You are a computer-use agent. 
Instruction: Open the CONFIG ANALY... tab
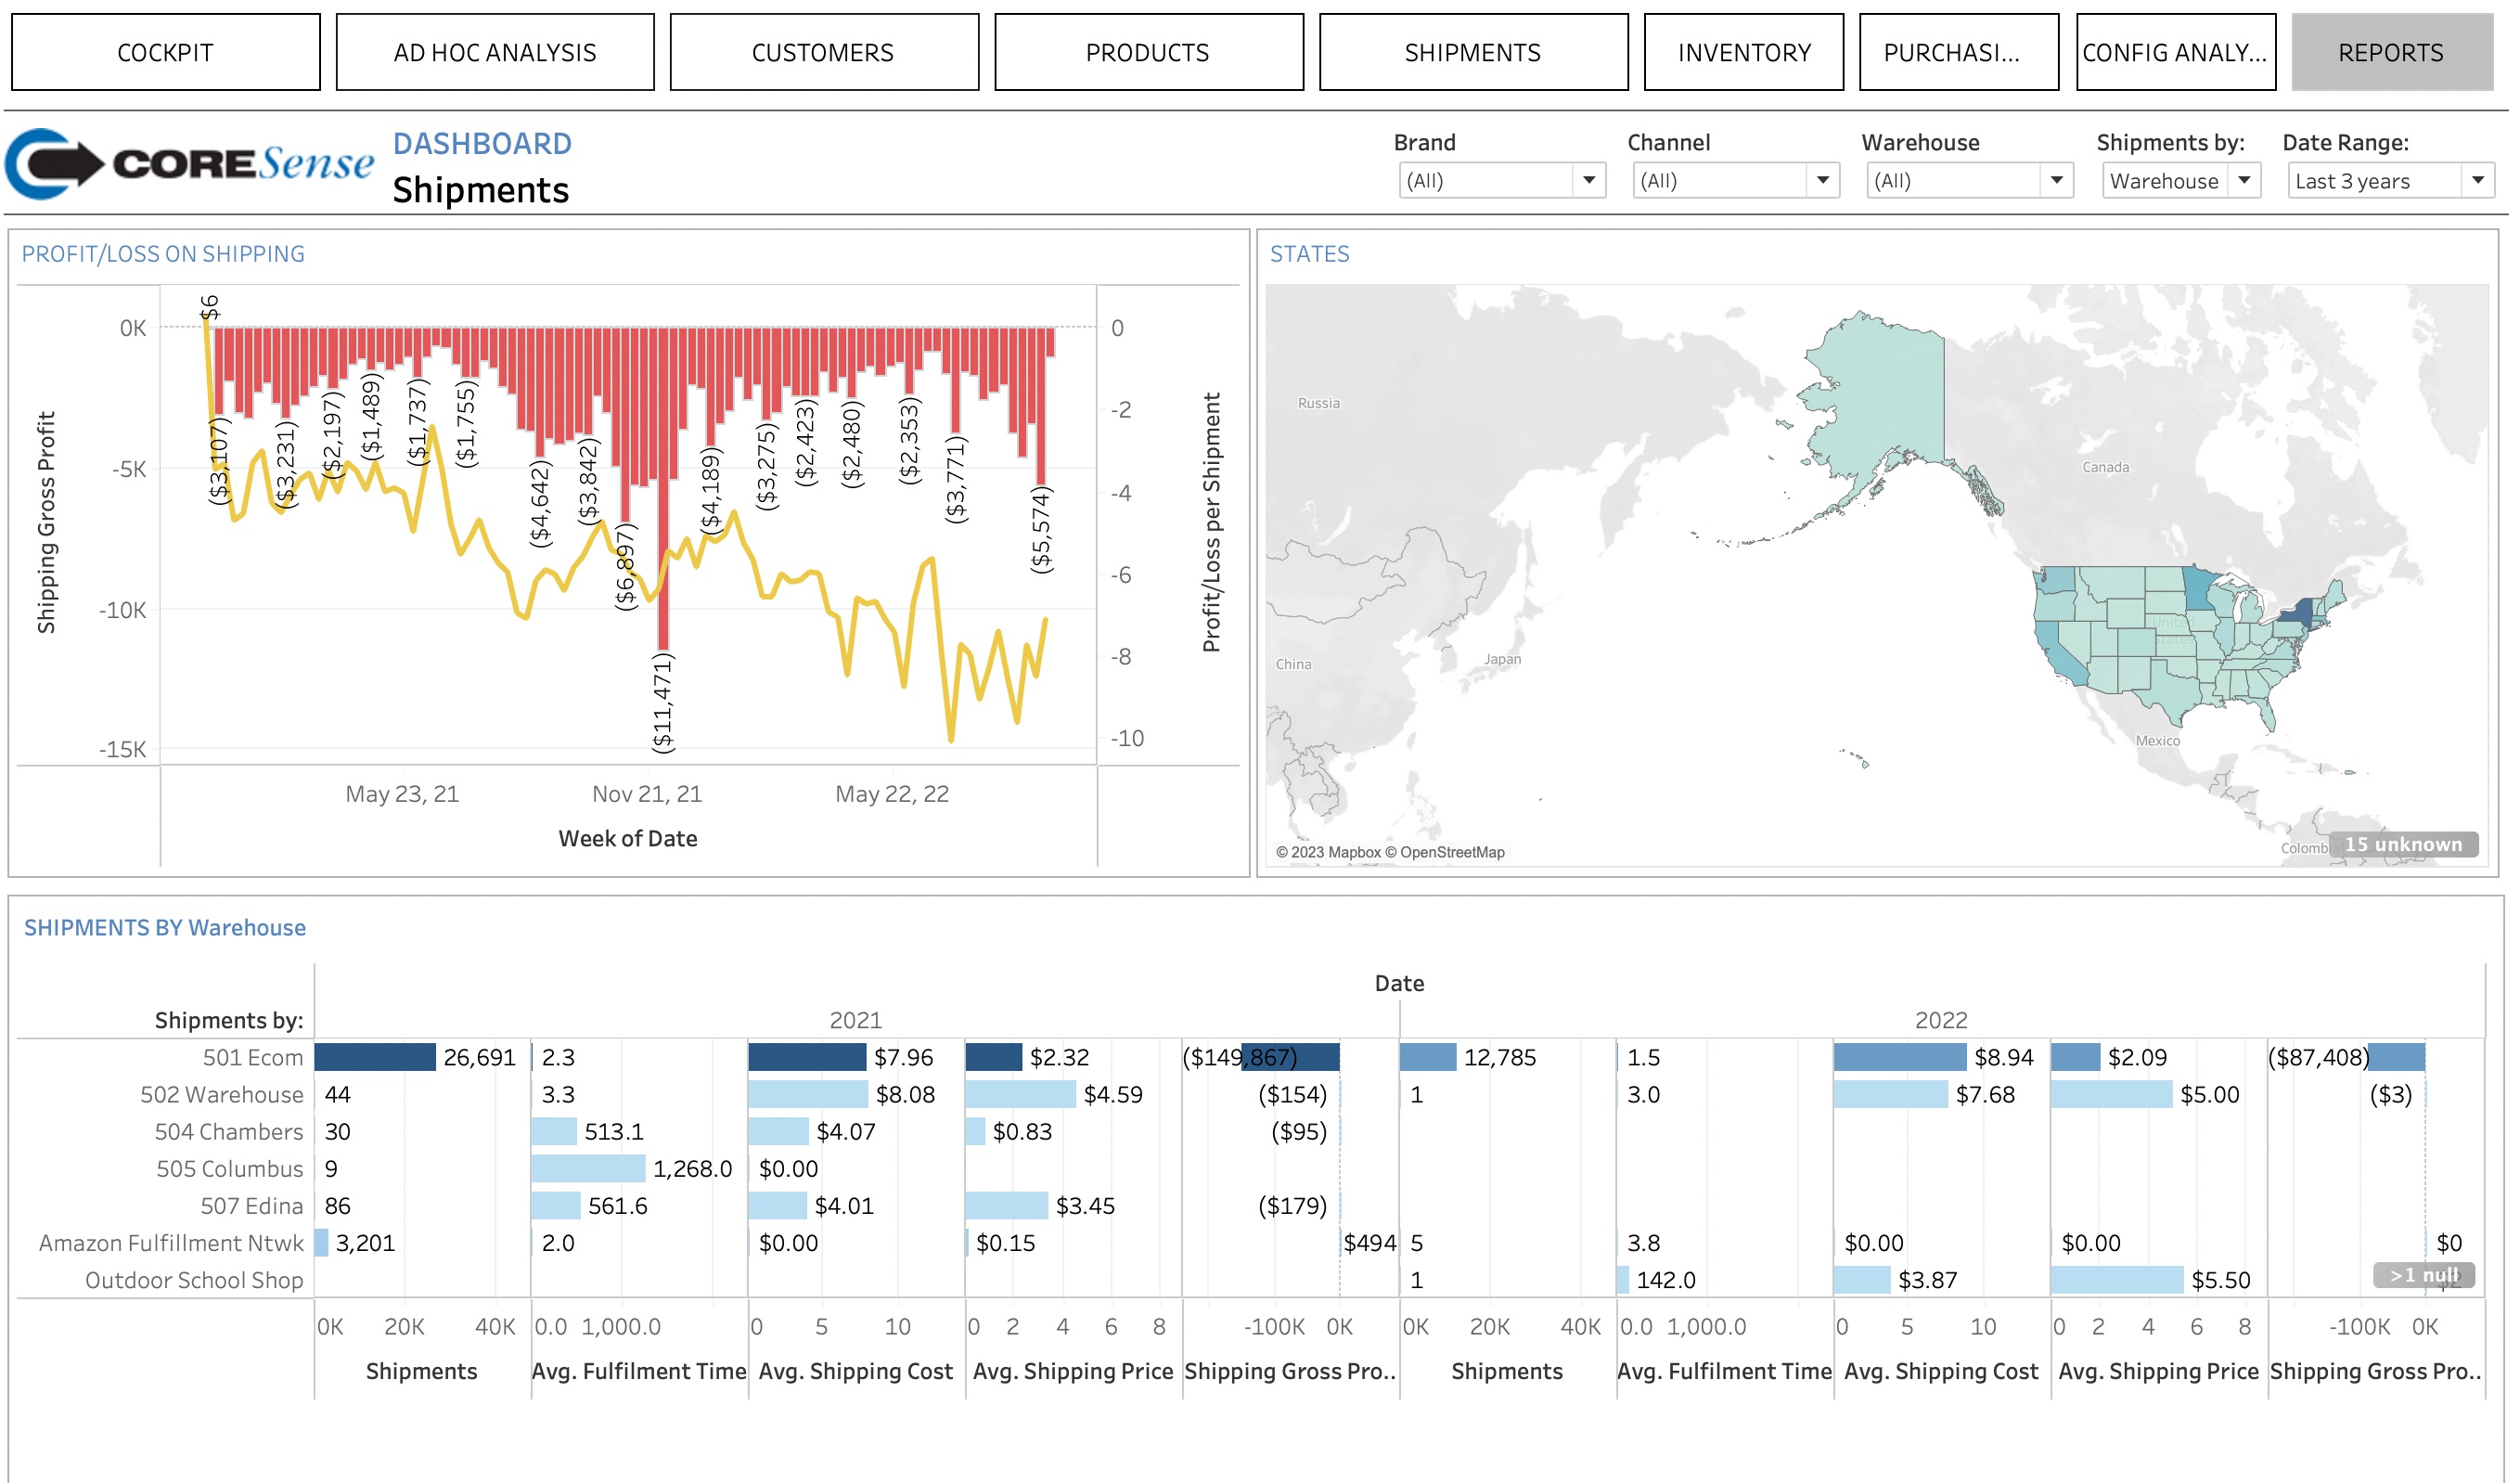[x=2174, y=52]
